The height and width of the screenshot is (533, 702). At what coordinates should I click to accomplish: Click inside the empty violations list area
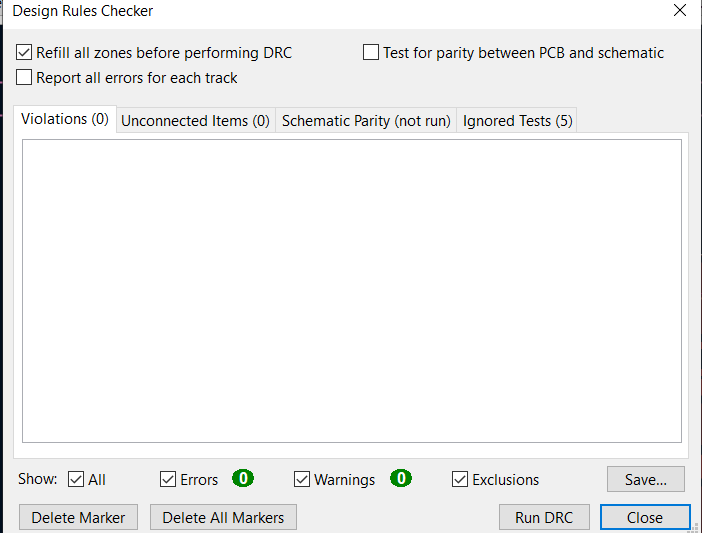tap(352, 291)
